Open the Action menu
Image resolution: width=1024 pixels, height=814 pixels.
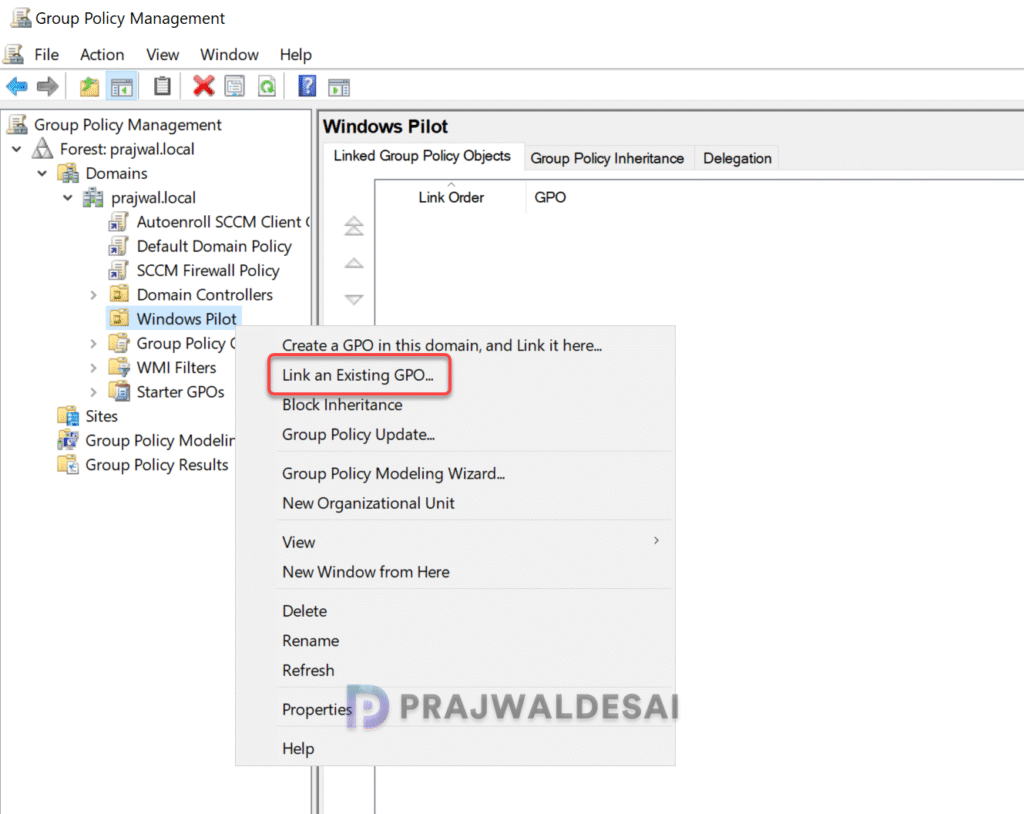102,54
